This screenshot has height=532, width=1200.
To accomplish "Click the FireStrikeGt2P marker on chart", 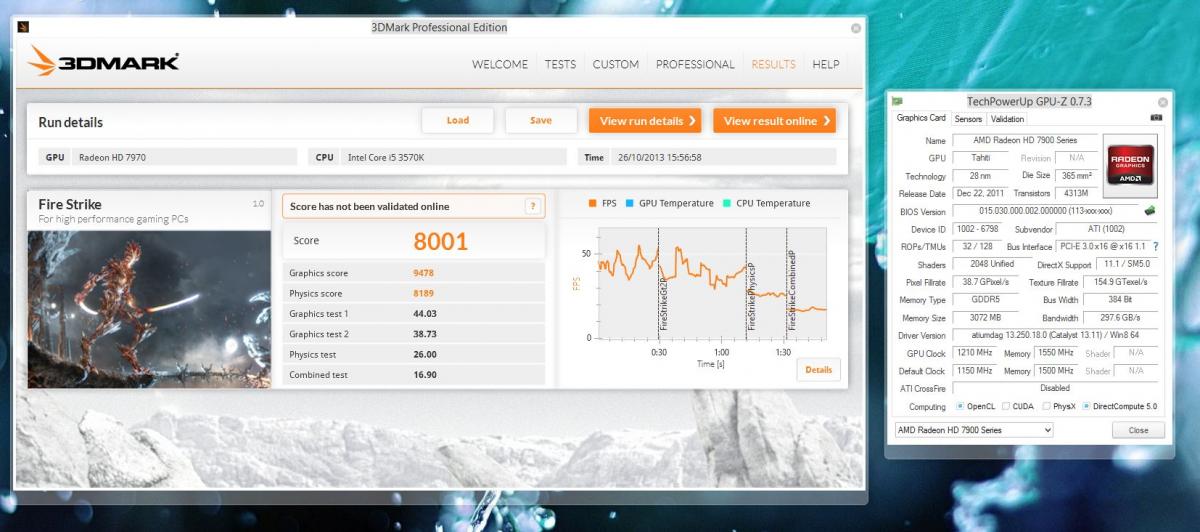I will click(x=662, y=303).
